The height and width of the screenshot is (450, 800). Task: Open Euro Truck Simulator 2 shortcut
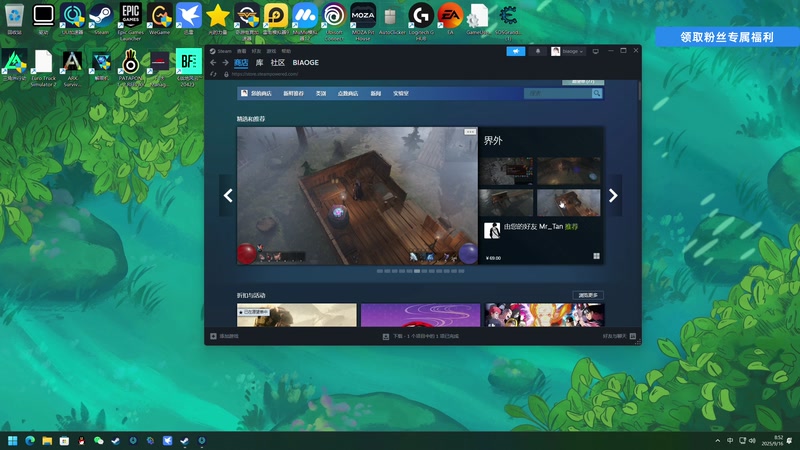point(43,68)
